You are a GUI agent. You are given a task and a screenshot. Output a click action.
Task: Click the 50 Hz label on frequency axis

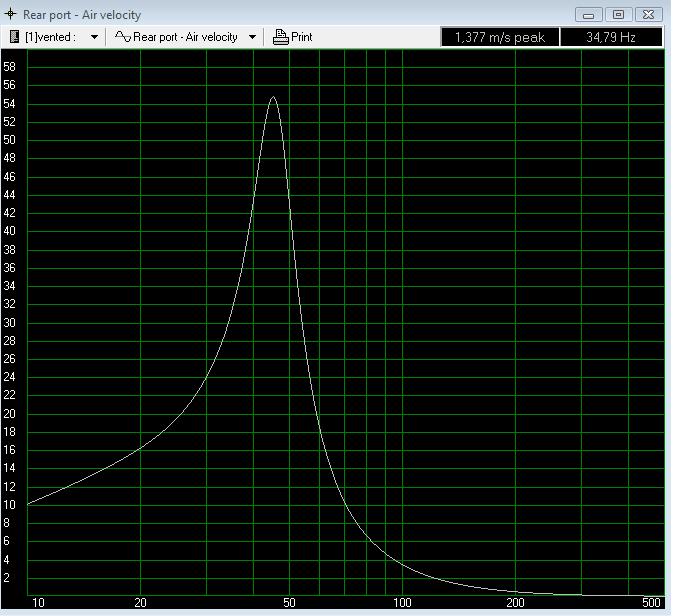[x=290, y=603]
